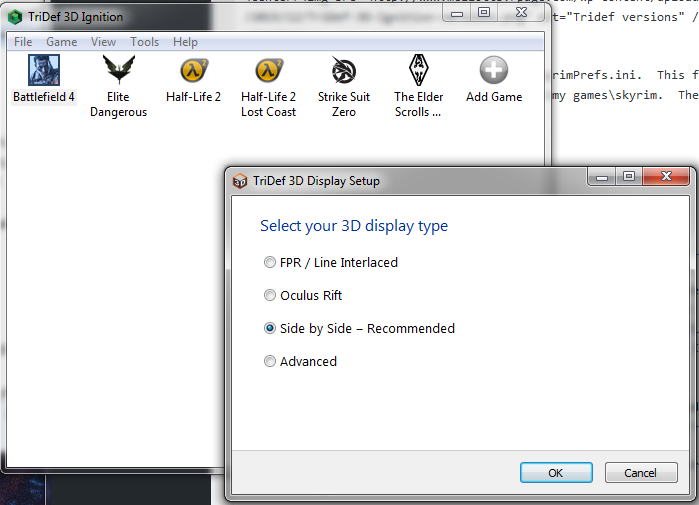Cancel the display setup dialog
This screenshot has width=699, height=505.
click(x=641, y=472)
